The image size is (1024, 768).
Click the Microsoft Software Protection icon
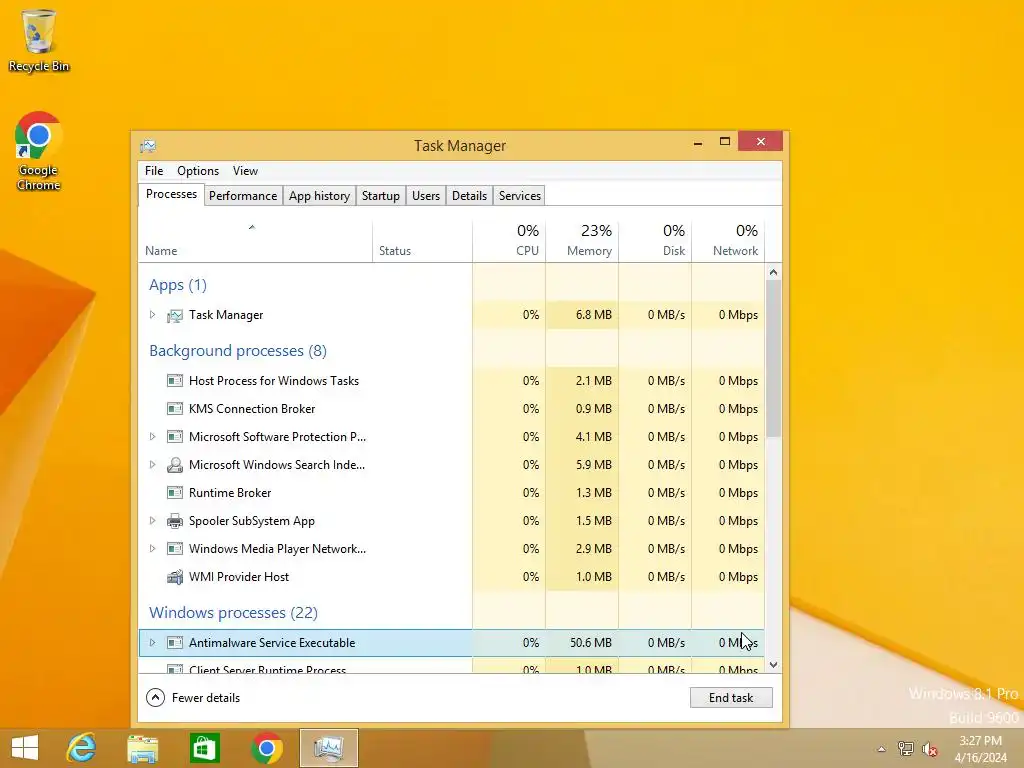(x=174, y=437)
